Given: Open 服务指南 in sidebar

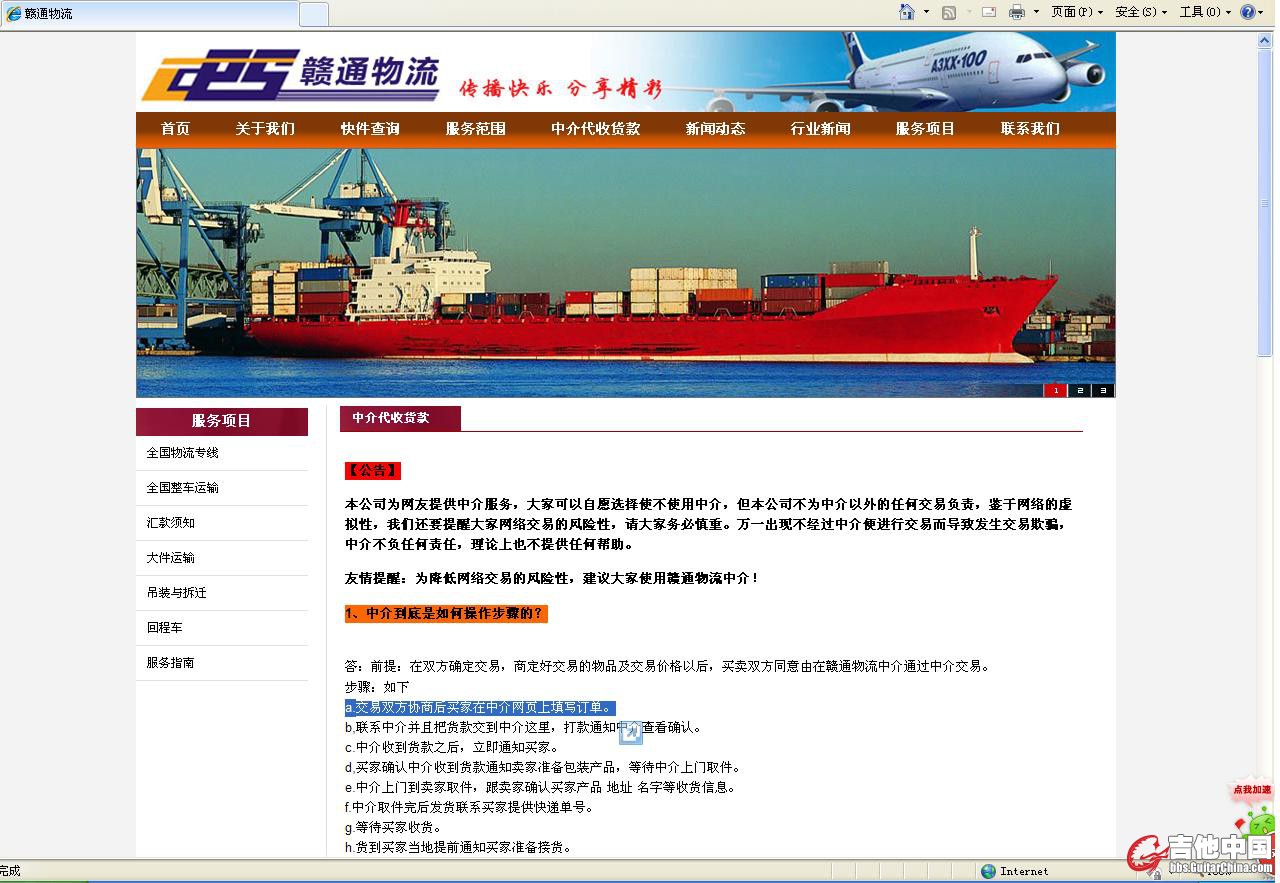Looking at the screenshot, I should click(170, 663).
